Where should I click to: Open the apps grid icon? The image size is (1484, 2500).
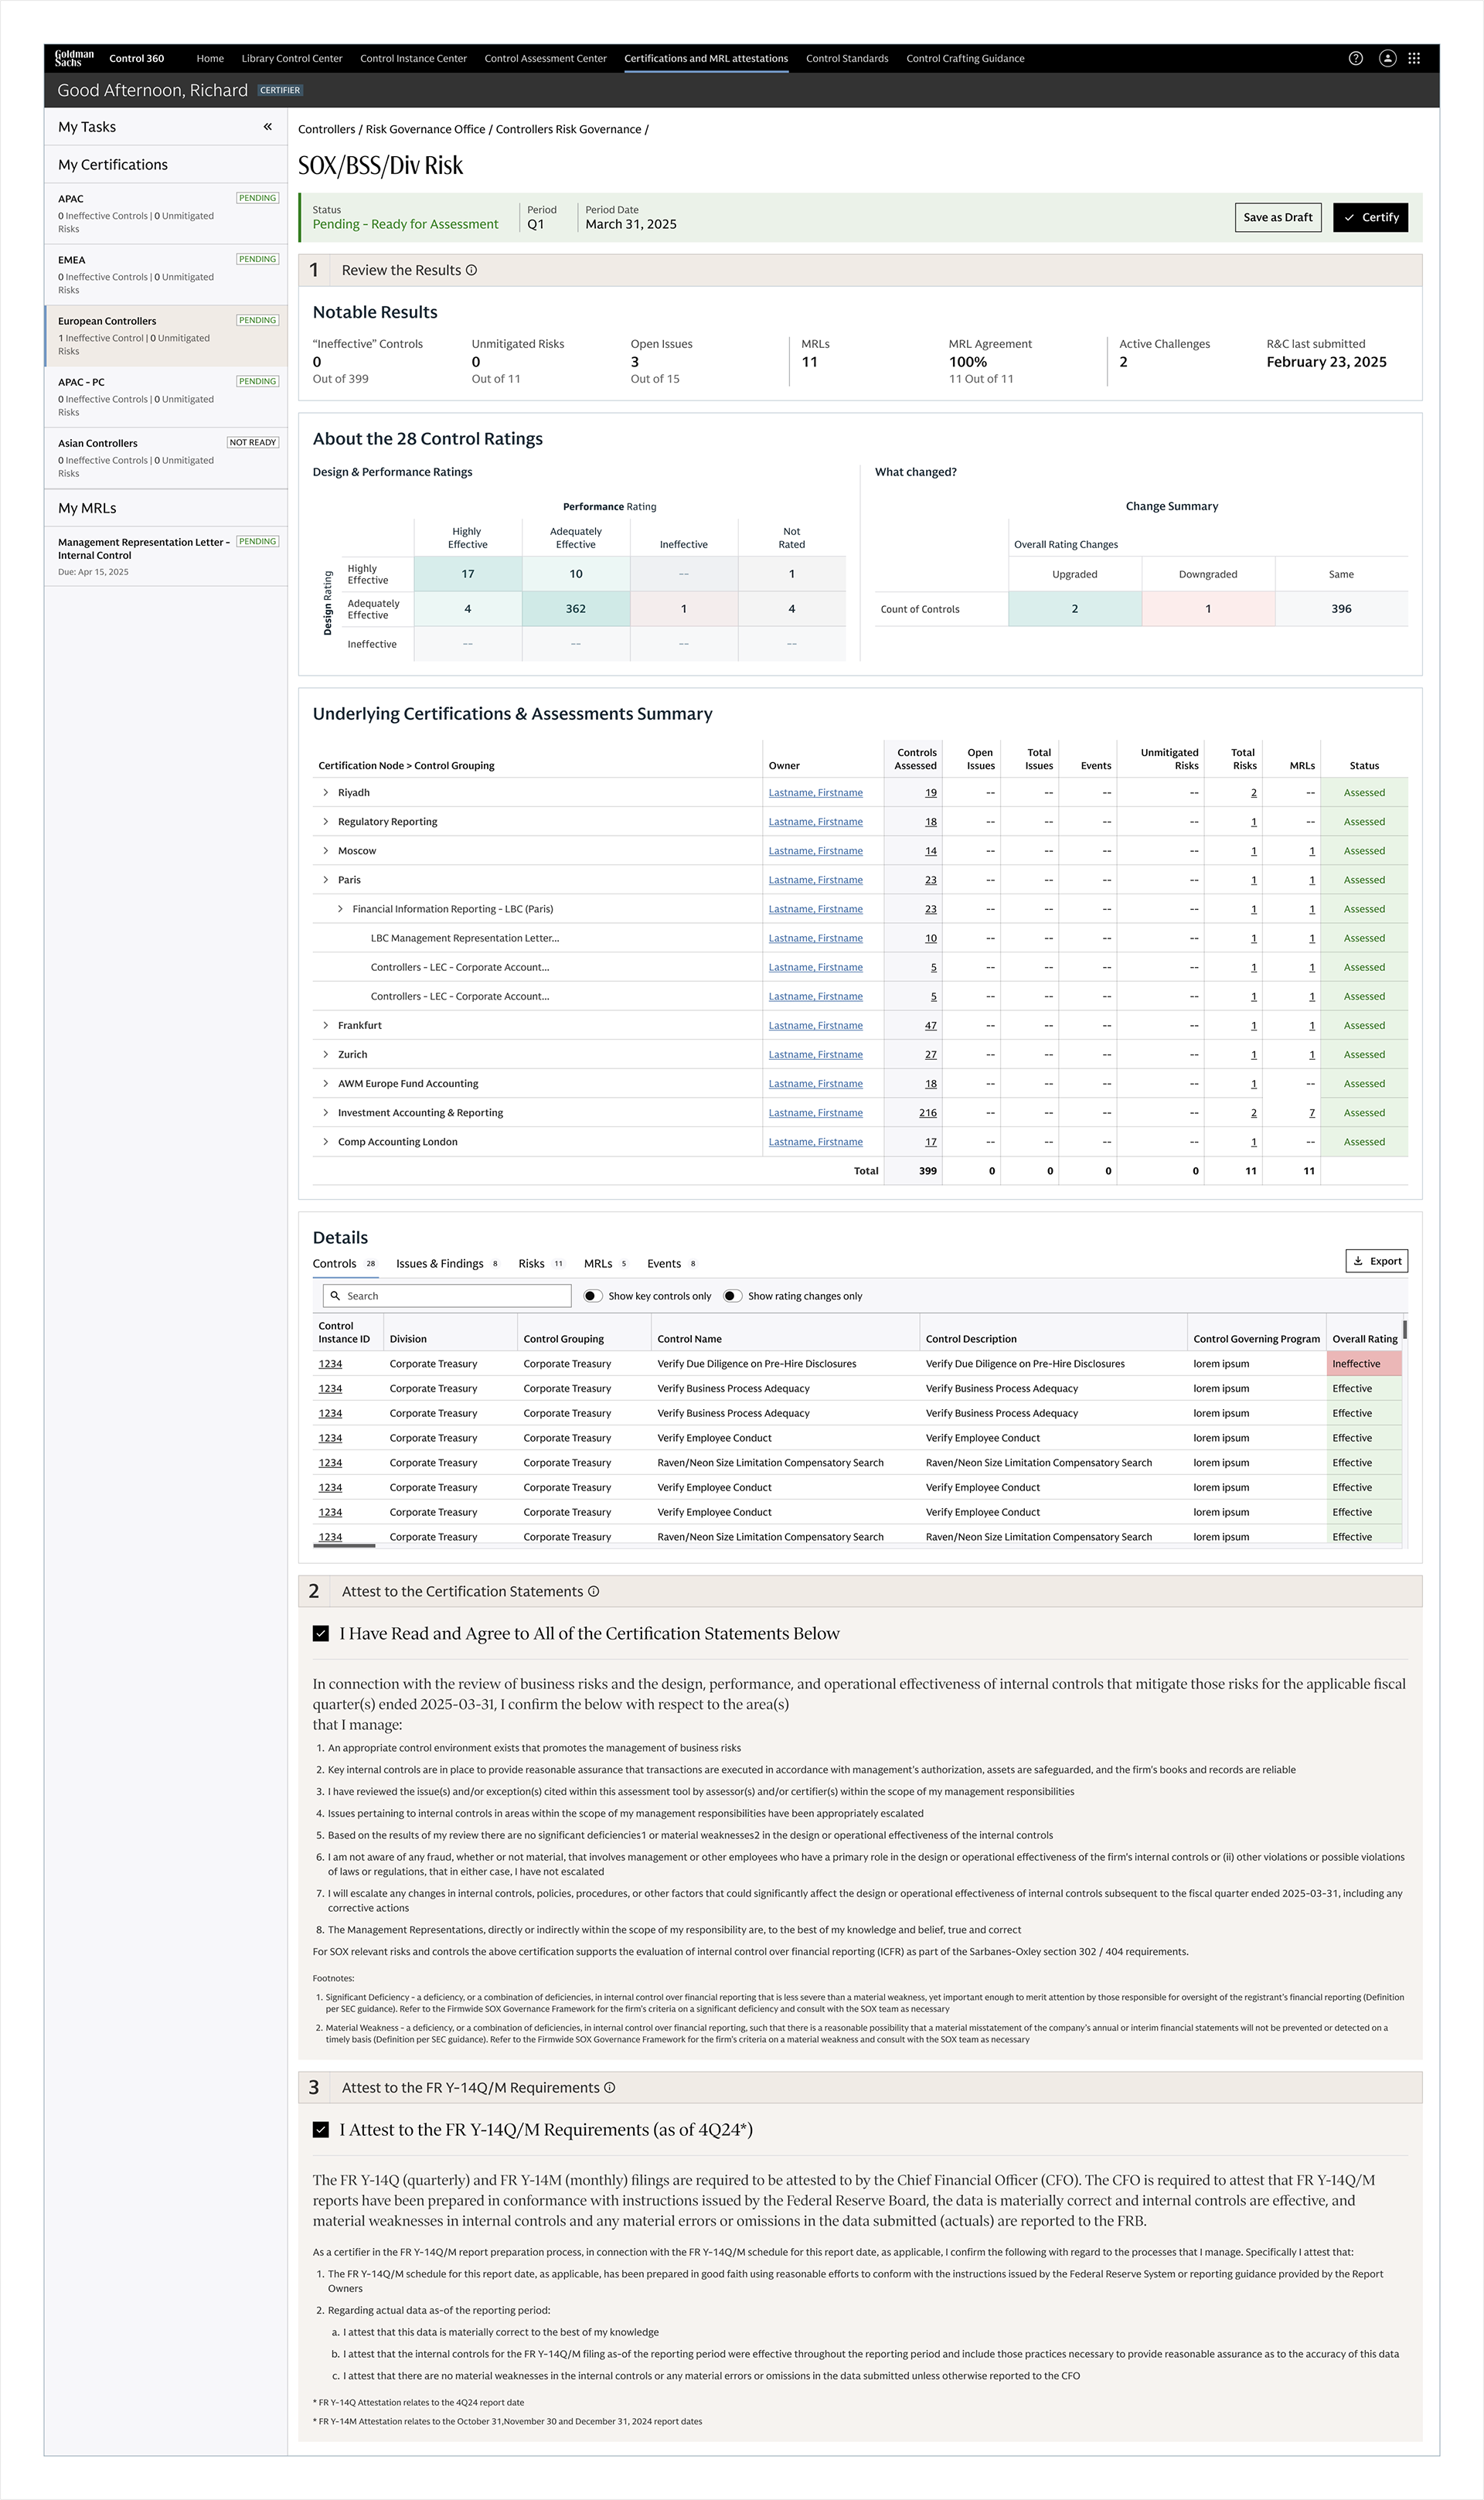(x=1414, y=58)
